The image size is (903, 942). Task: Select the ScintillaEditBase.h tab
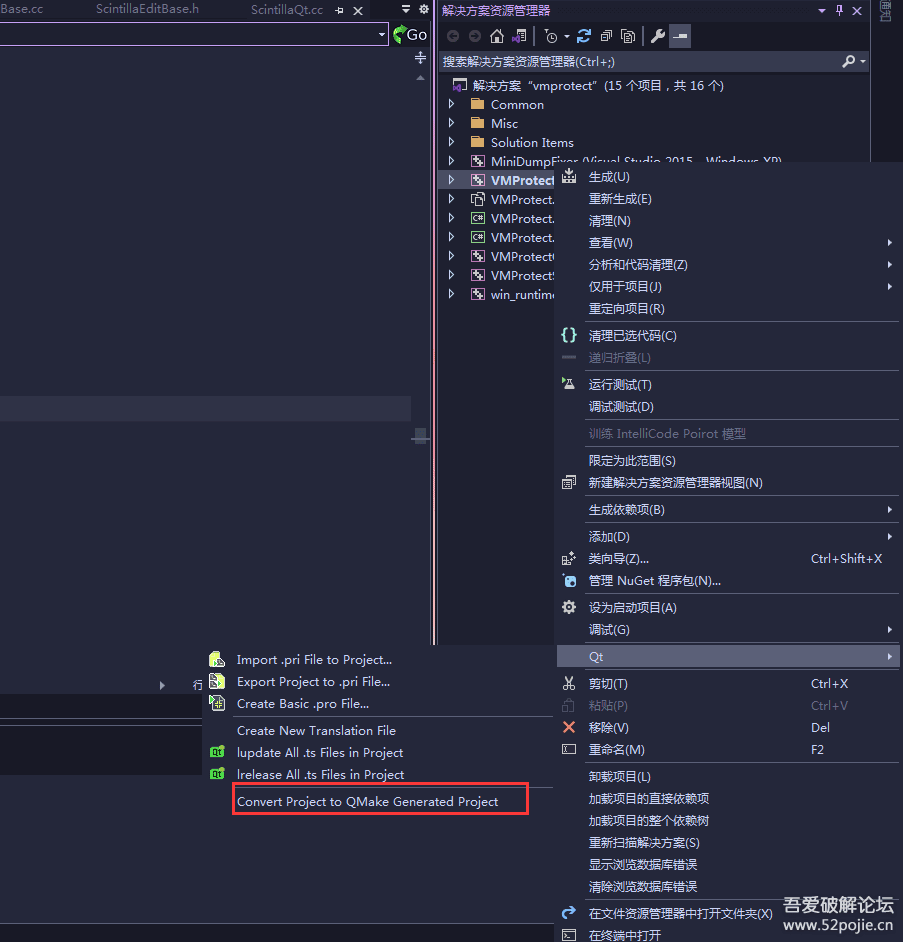(147, 9)
